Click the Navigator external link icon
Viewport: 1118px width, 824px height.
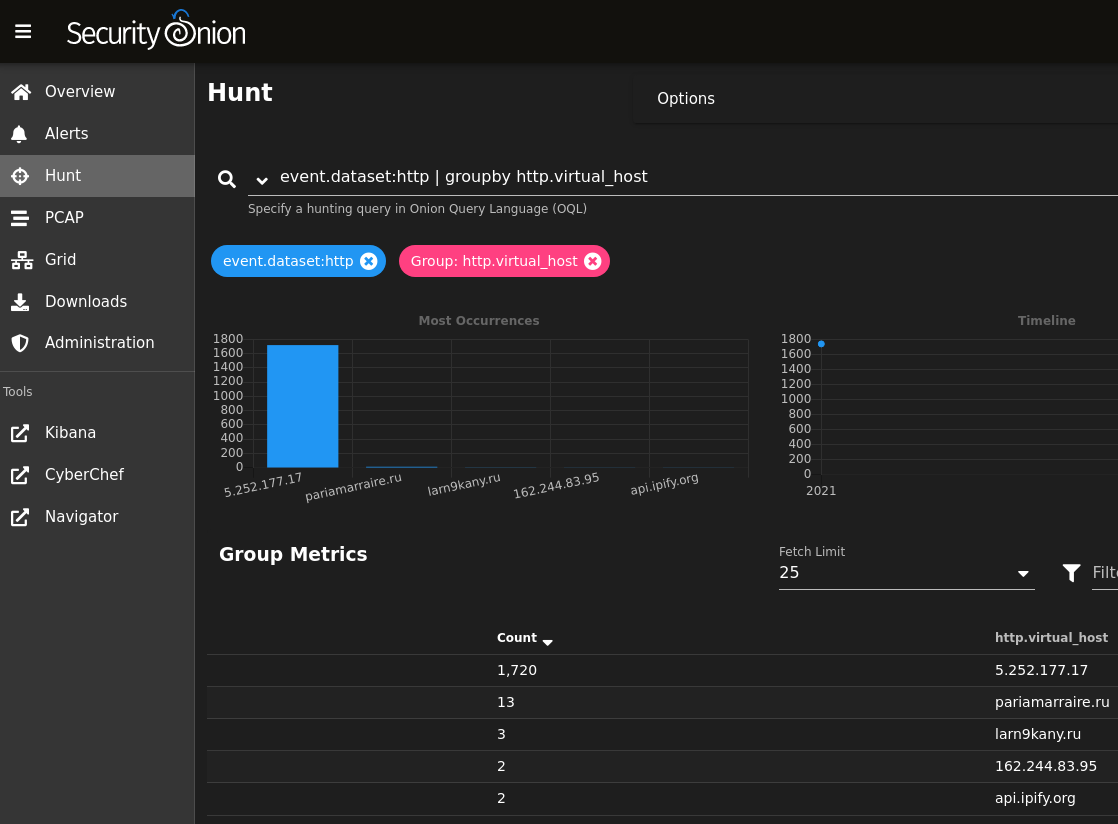click(20, 517)
